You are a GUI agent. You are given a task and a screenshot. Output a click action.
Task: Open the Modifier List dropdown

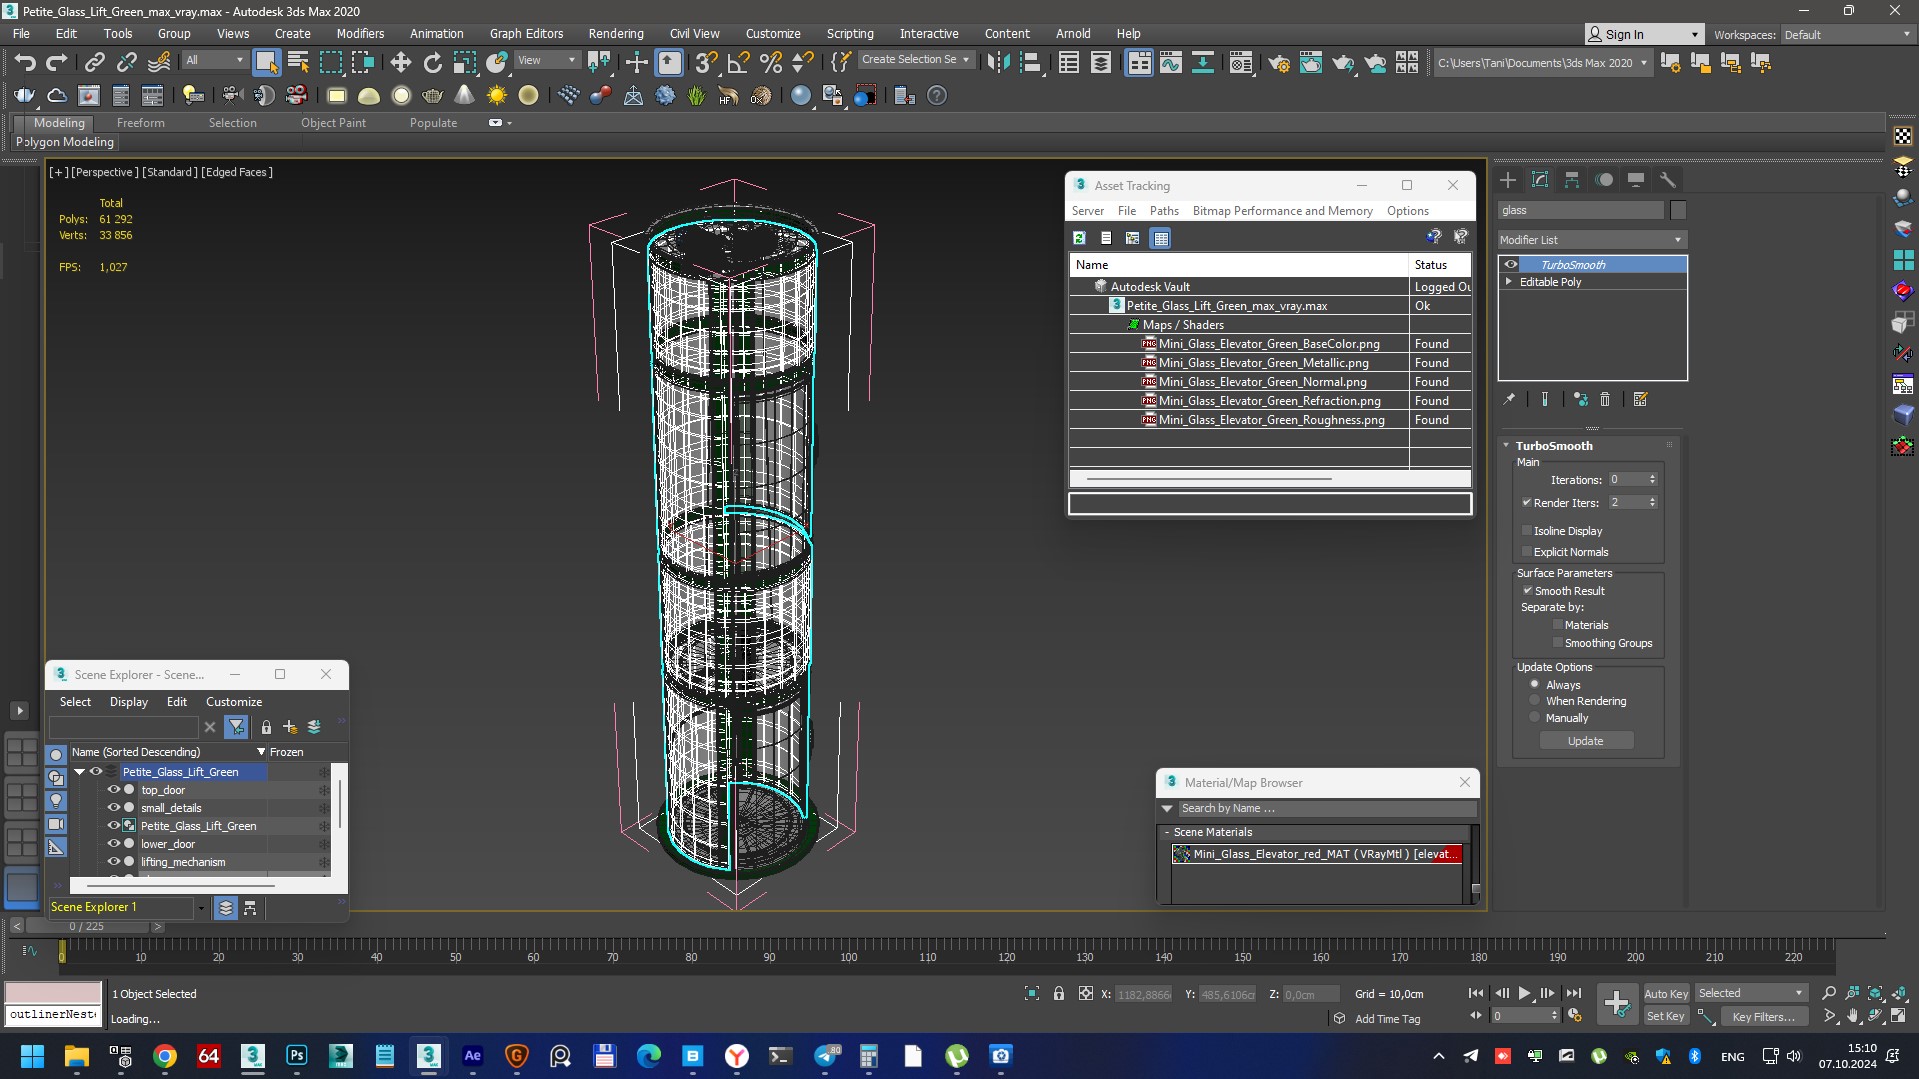1592,240
